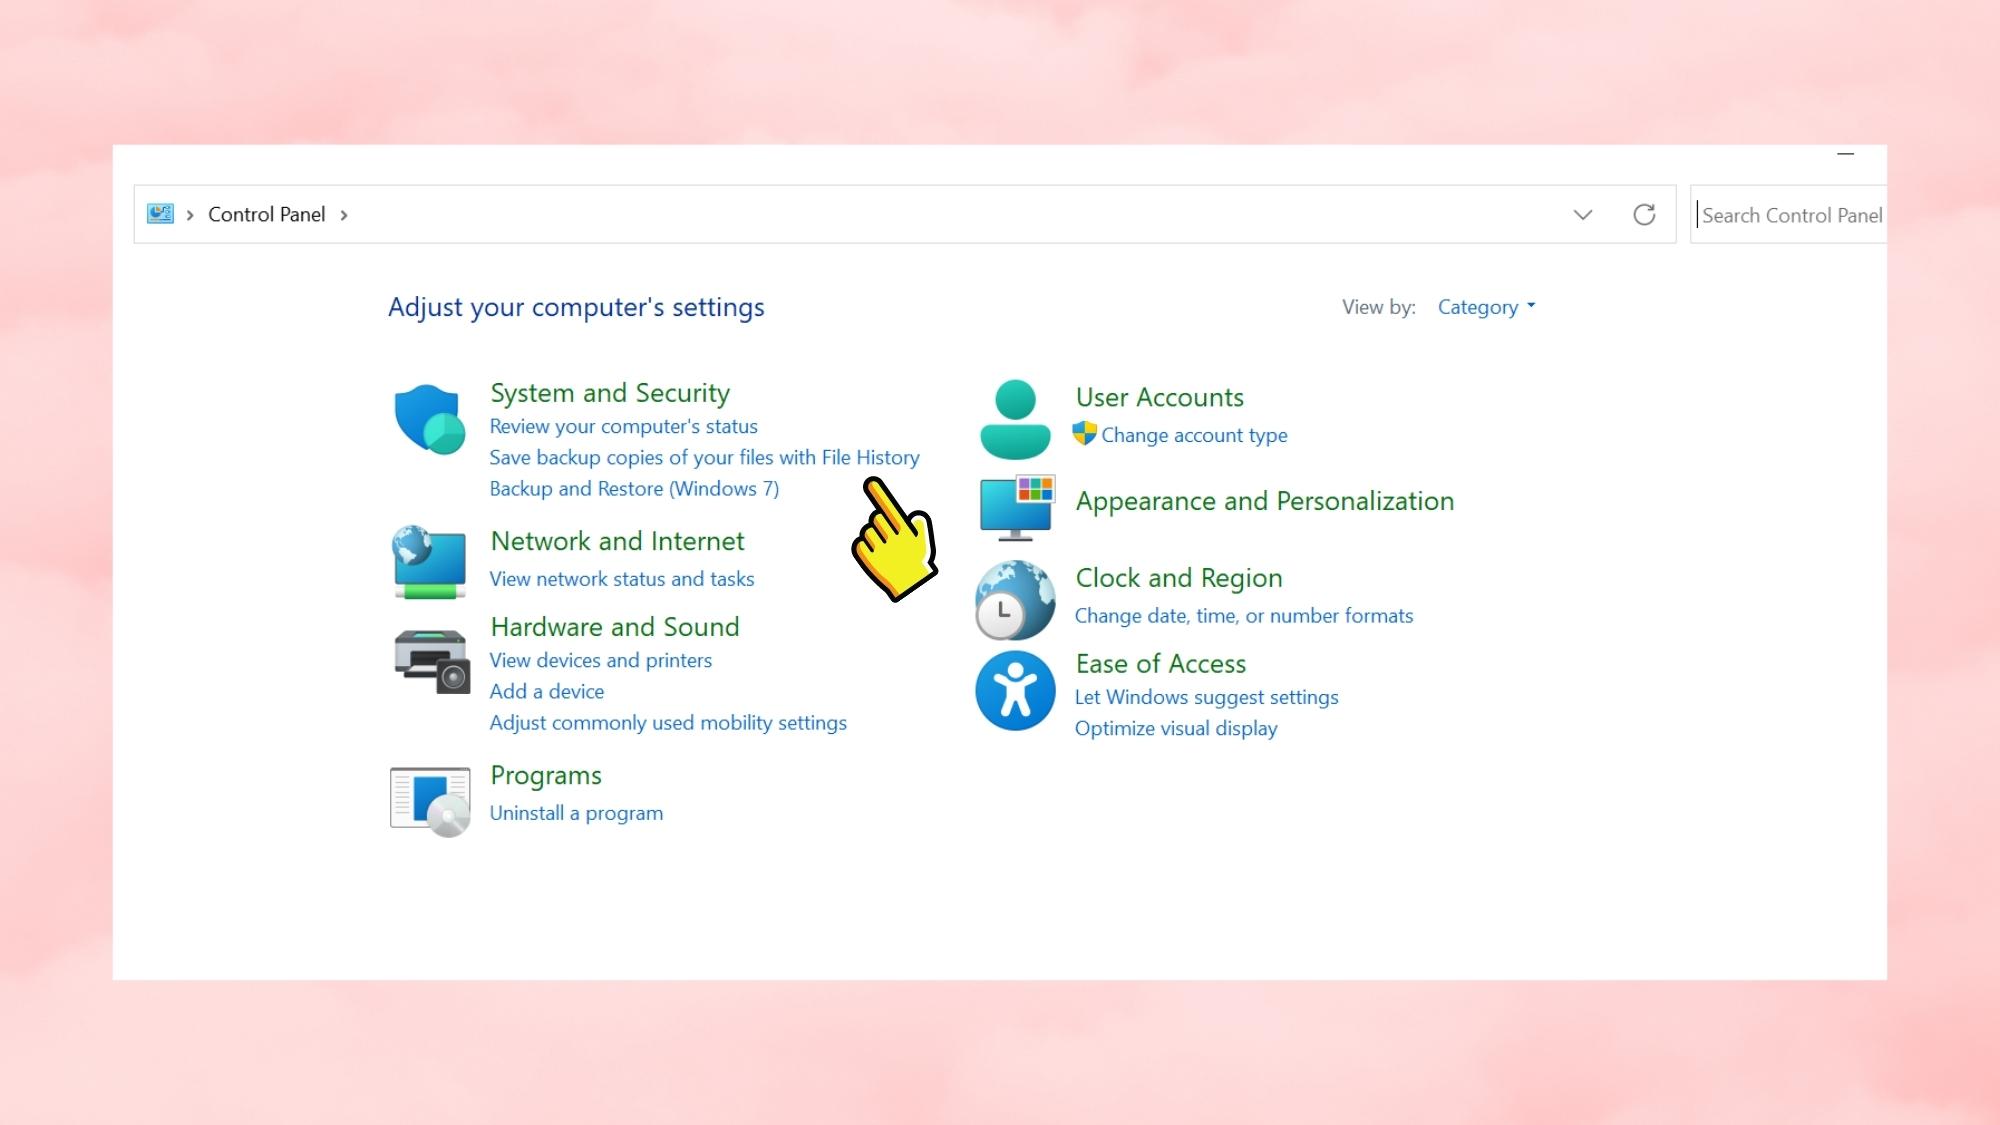The width and height of the screenshot is (2000, 1125).
Task: Open the Clock and Region globe icon
Action: pyautogui.click(x=1015, y=600)
